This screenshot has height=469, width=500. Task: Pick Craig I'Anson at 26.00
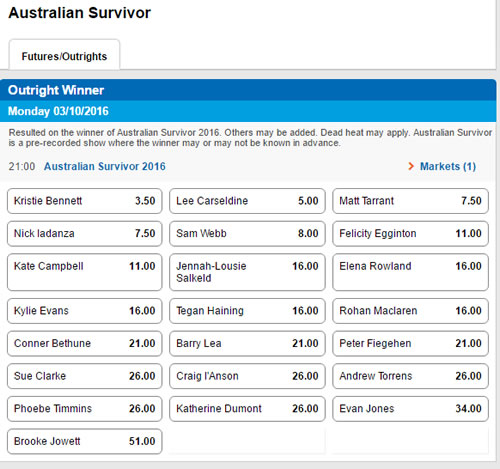pos(247,376)
